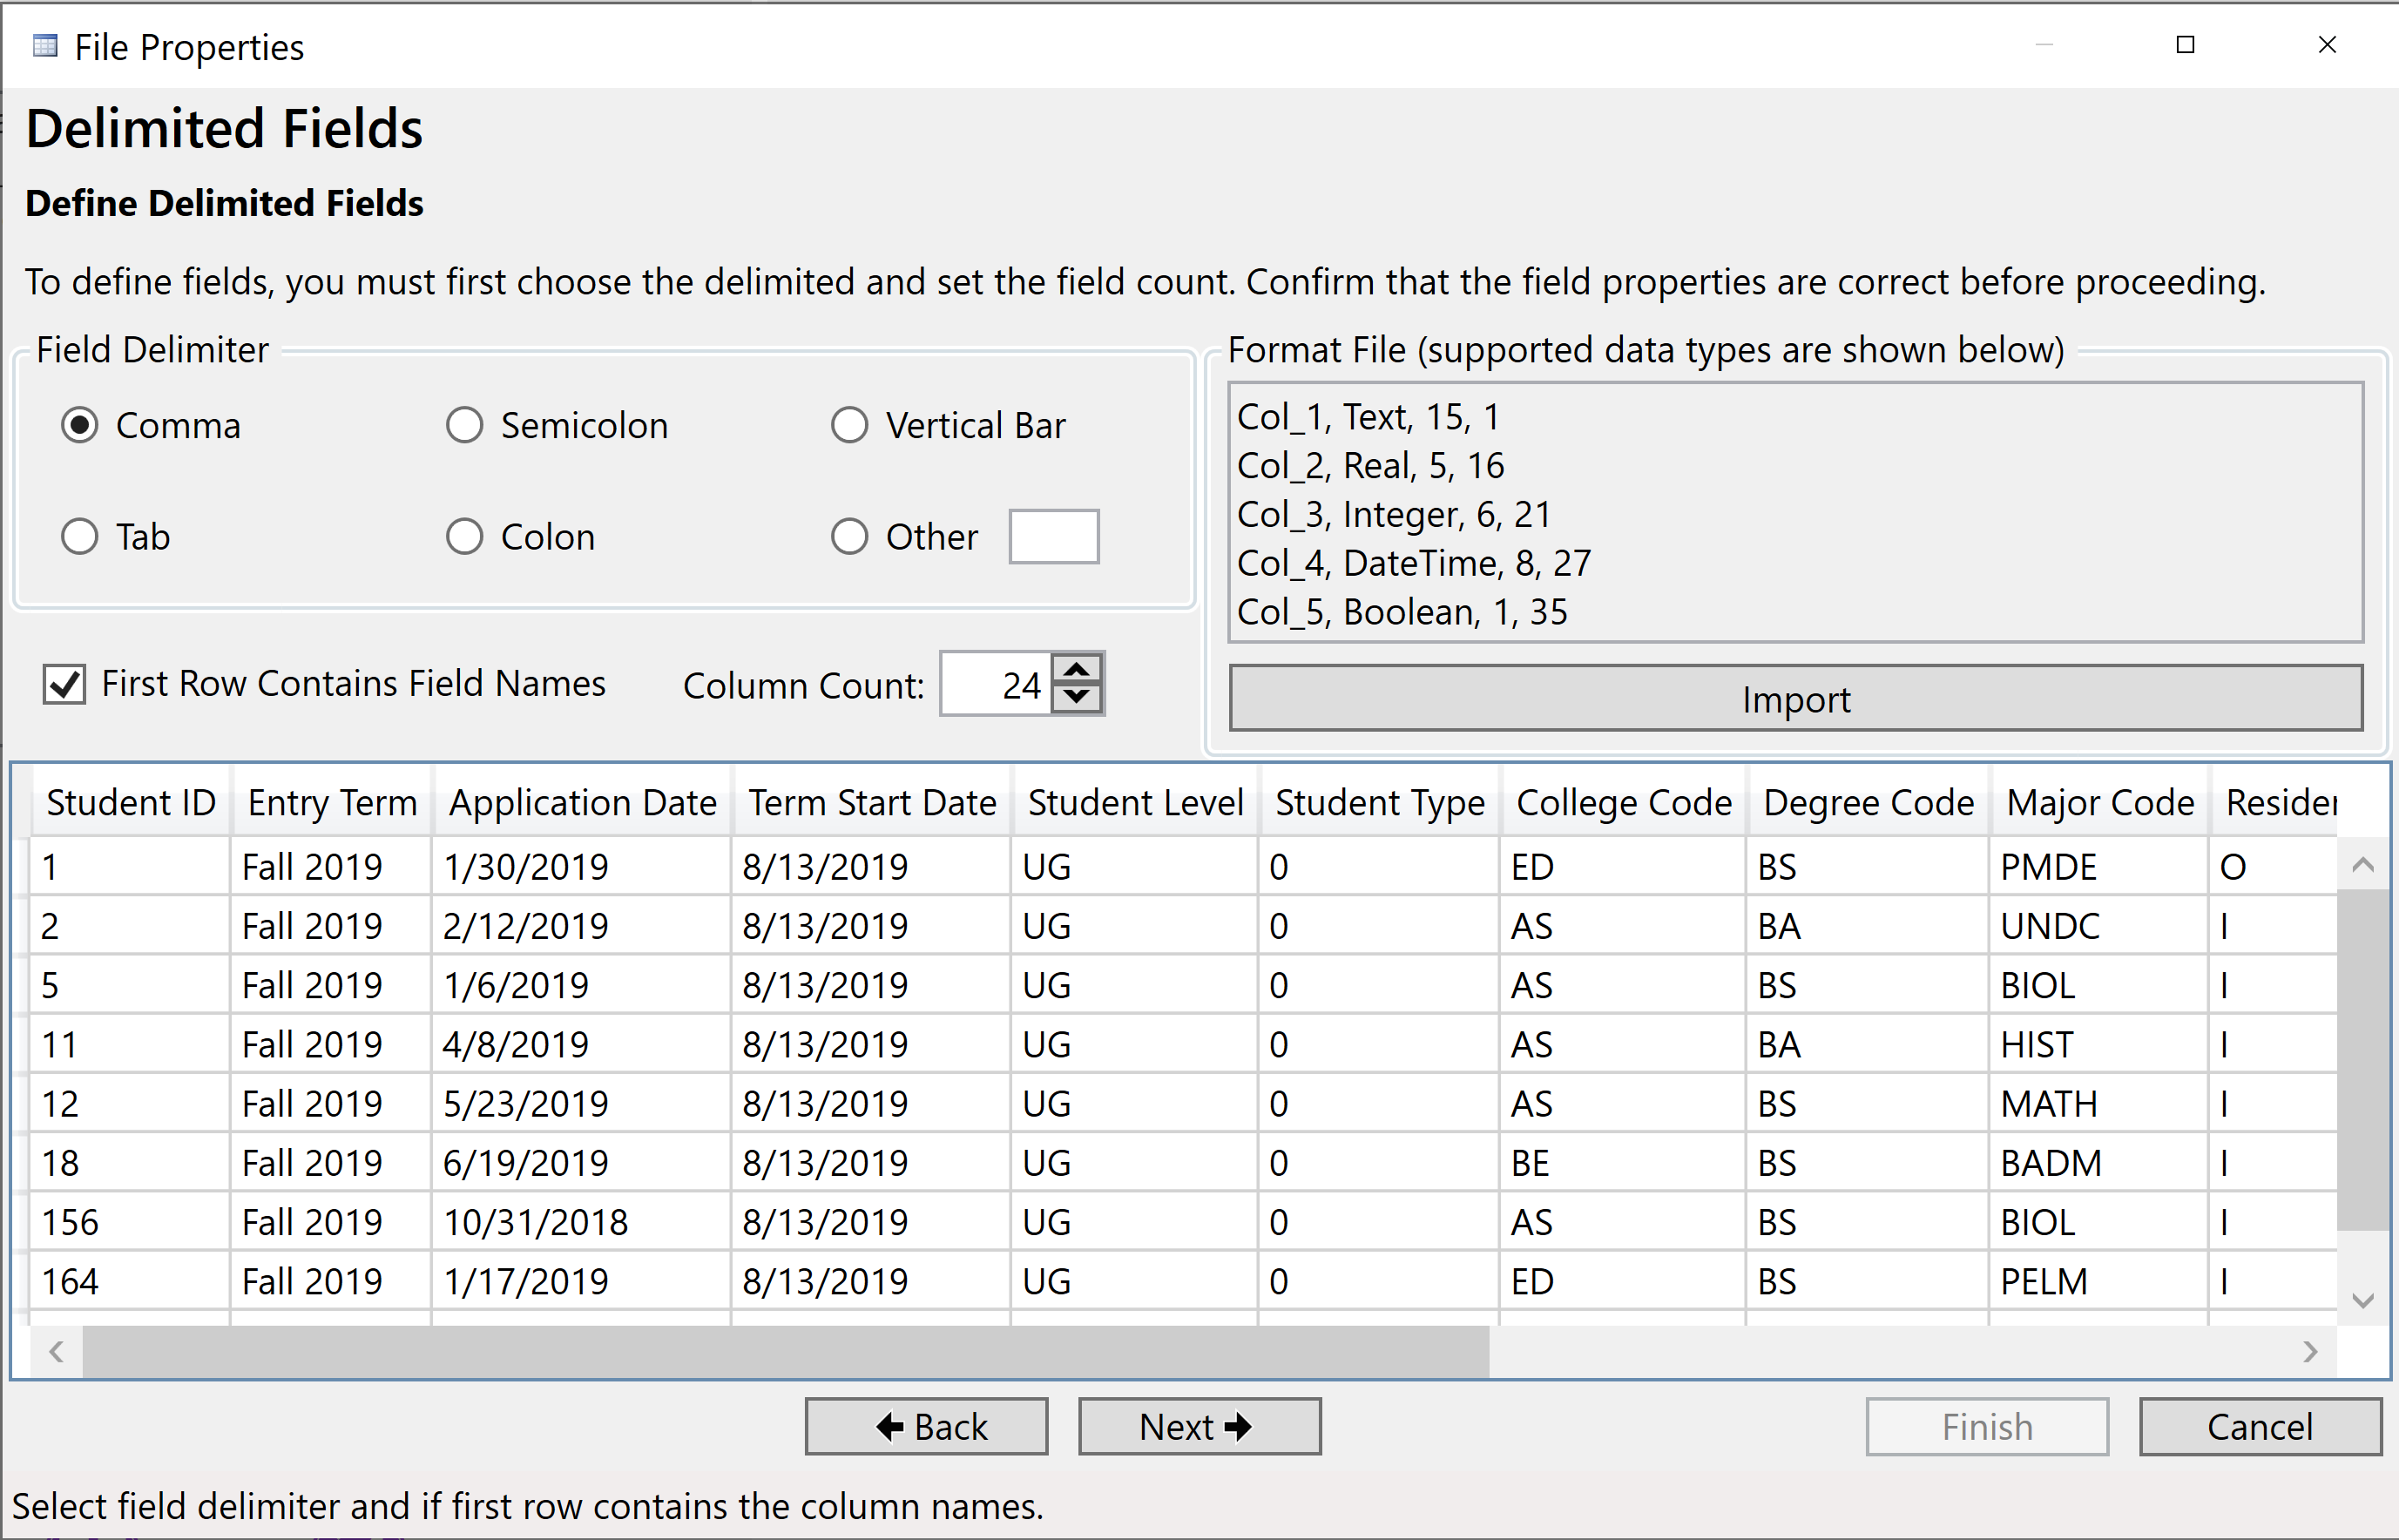Screen dimensions: 2399x1540
Task: Increase the Column Count value
Action: pyautogui.click(x=1076, y=668)
